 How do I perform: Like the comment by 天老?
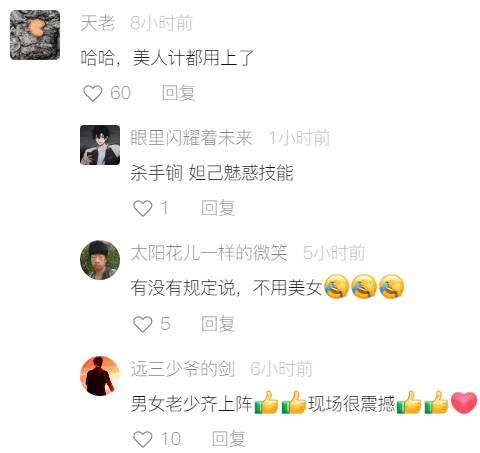click(x=92, y=93)
